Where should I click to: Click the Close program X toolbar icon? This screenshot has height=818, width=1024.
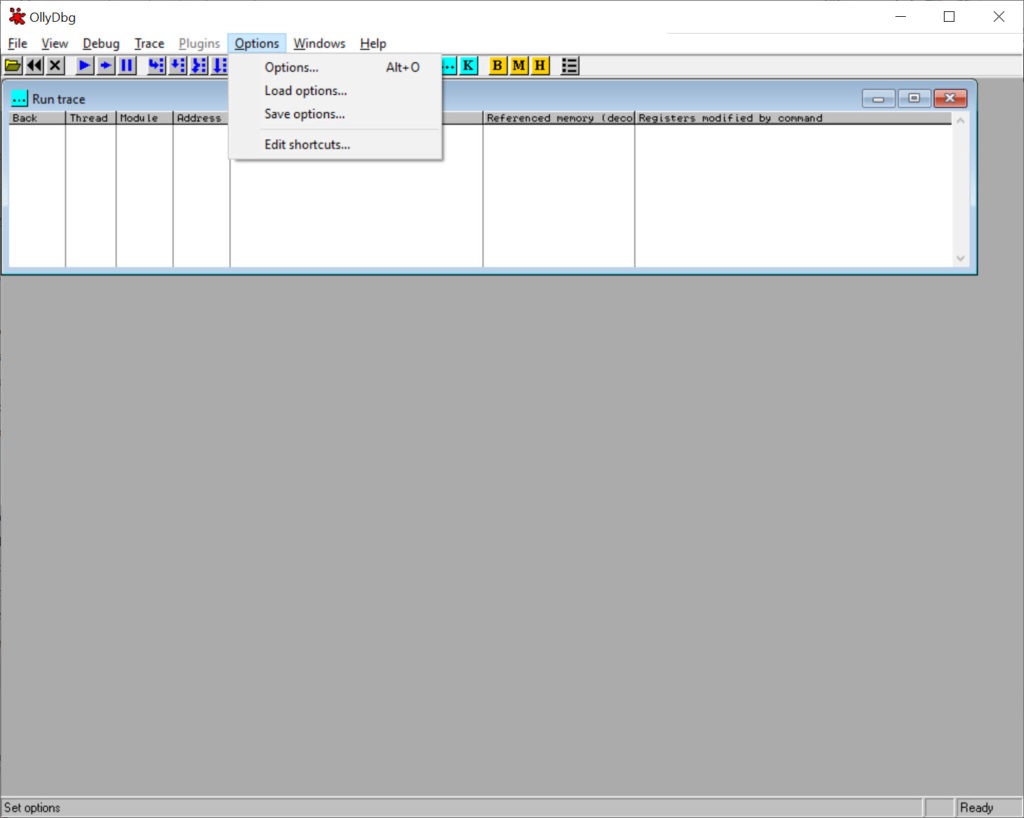coord(56,66)
